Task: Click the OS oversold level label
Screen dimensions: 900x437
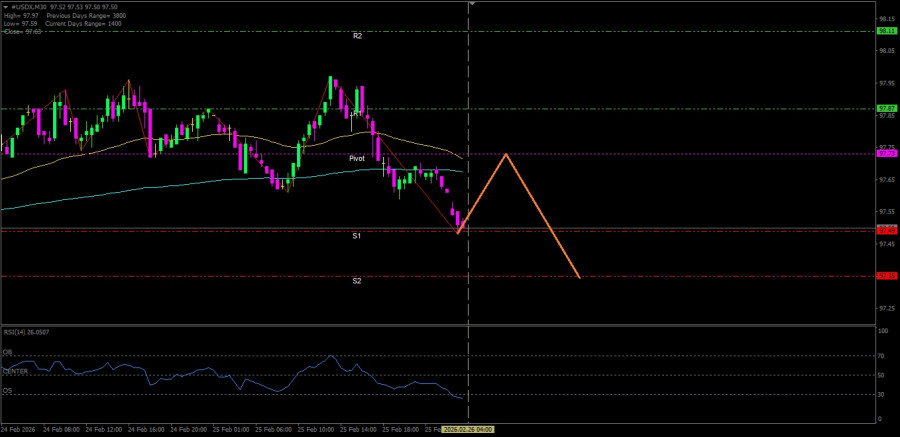Action: (x=7, y=391)
